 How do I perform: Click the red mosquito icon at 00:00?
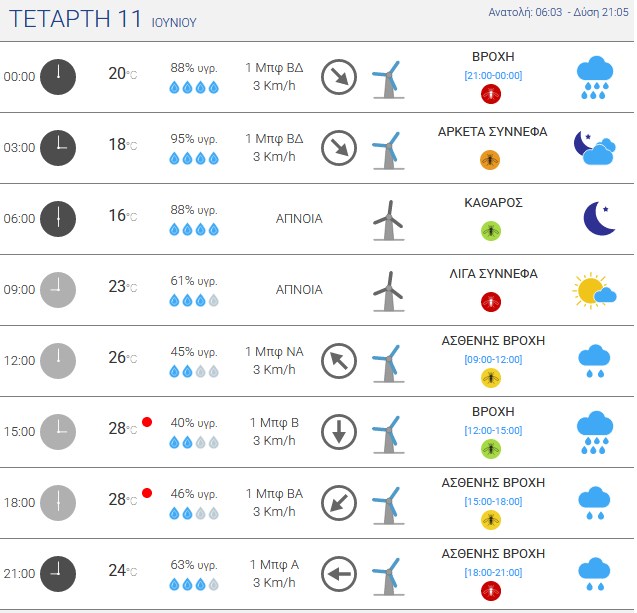[x=491, y=94]
